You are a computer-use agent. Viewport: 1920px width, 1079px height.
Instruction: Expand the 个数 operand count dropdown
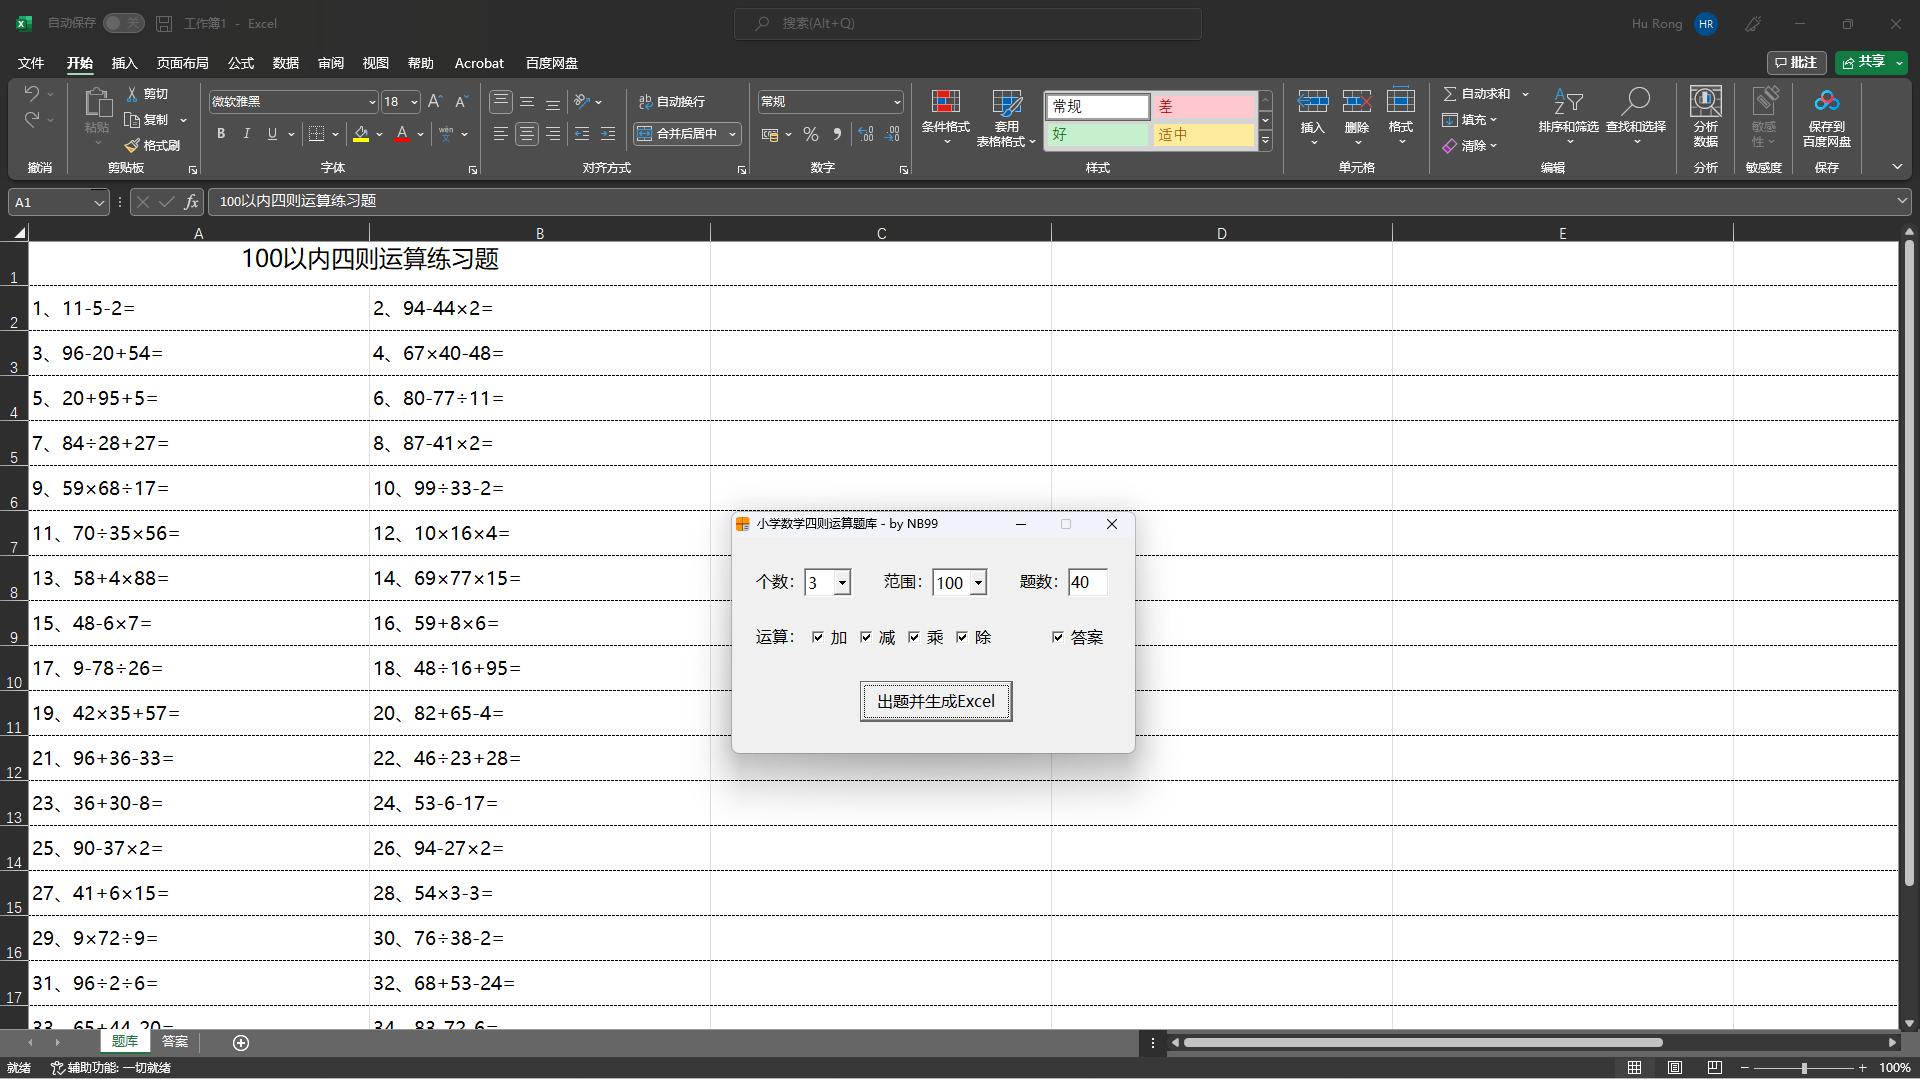tap(842, 583)
